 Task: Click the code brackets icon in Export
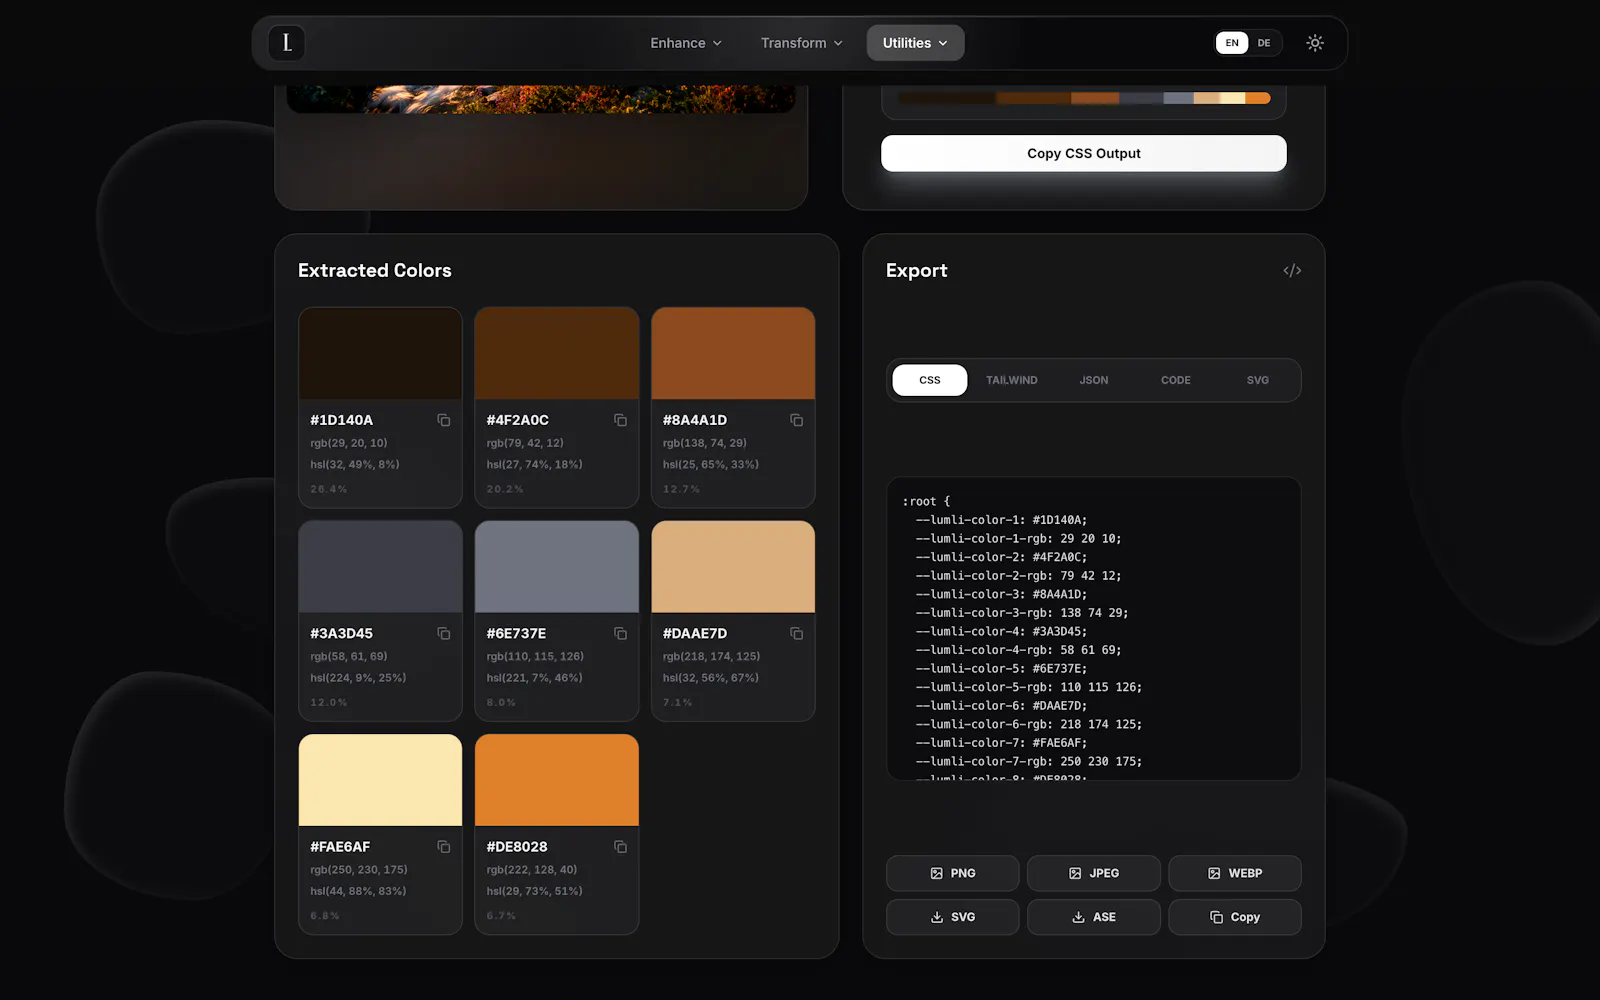1292,271
